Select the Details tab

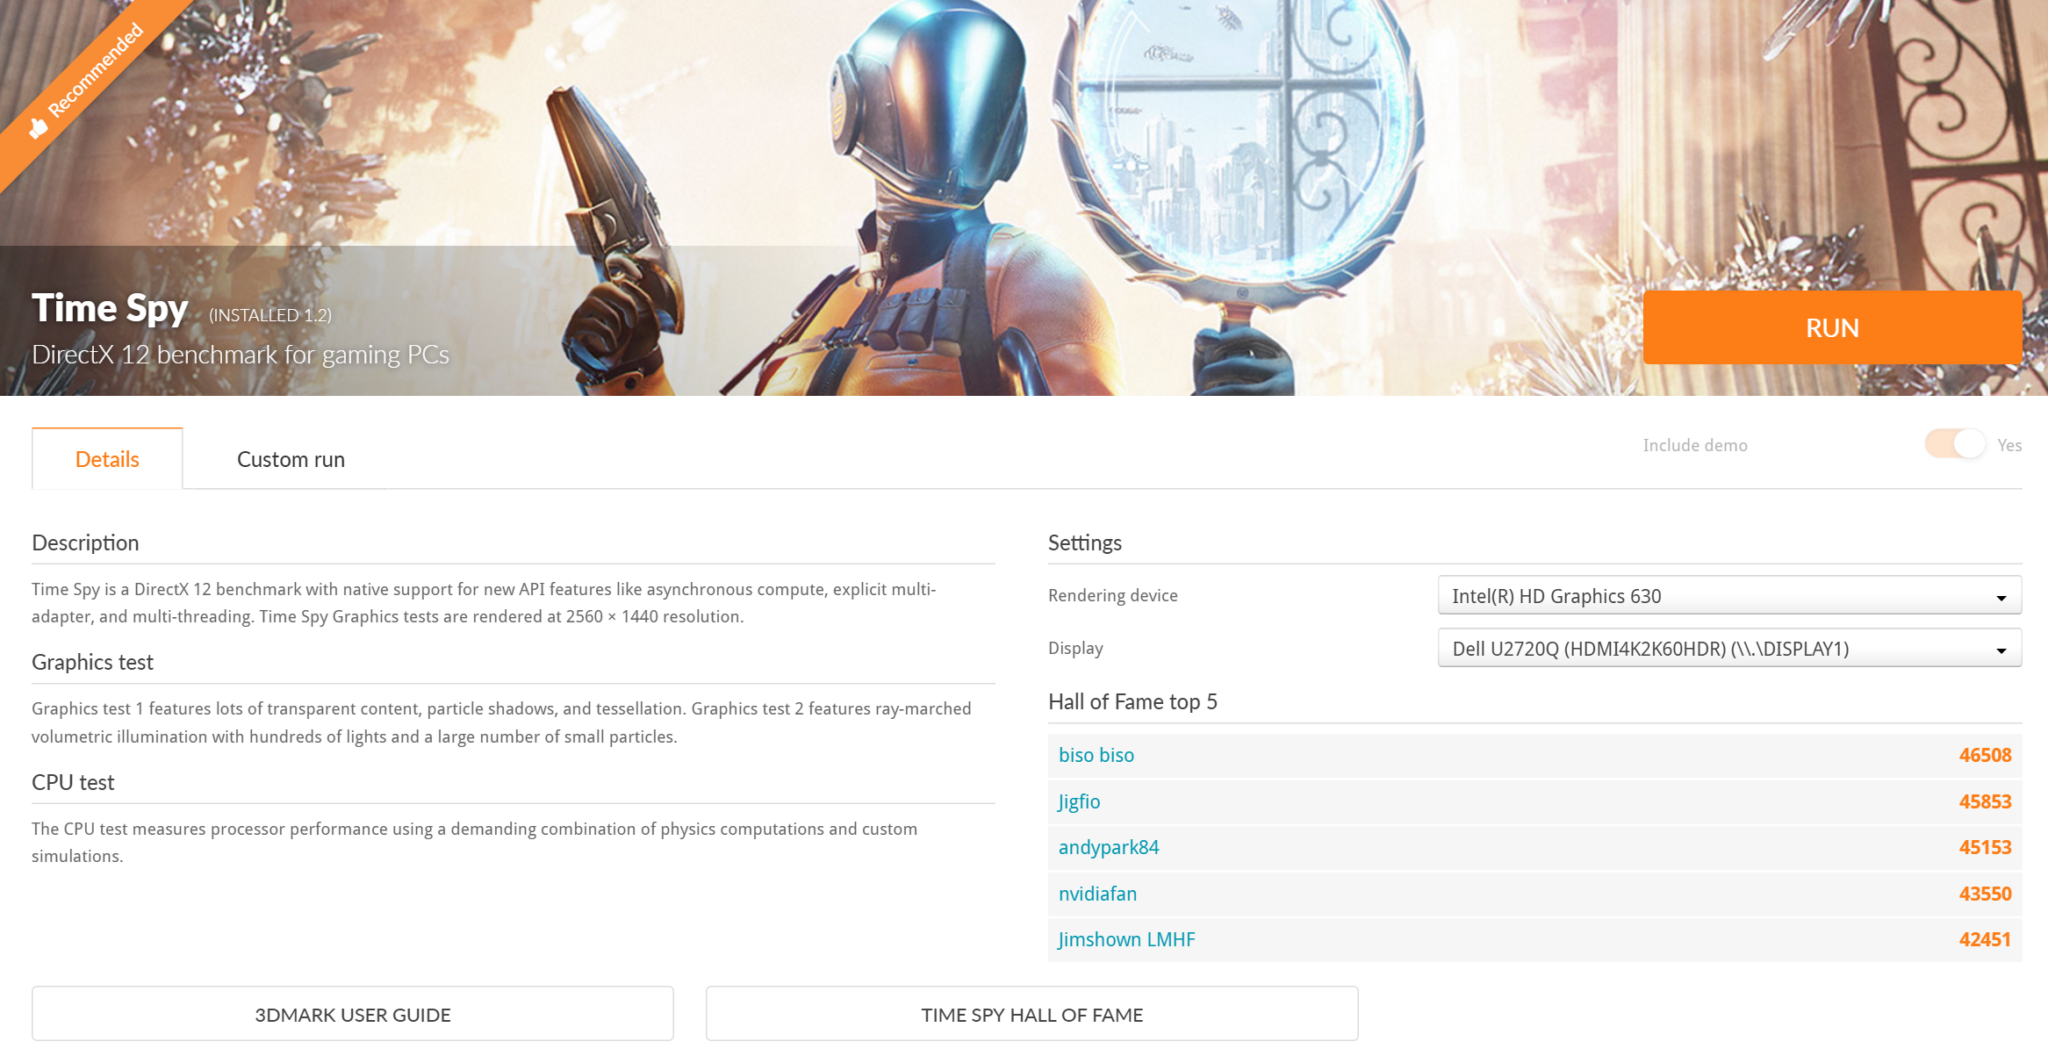[x=107, y=458]
